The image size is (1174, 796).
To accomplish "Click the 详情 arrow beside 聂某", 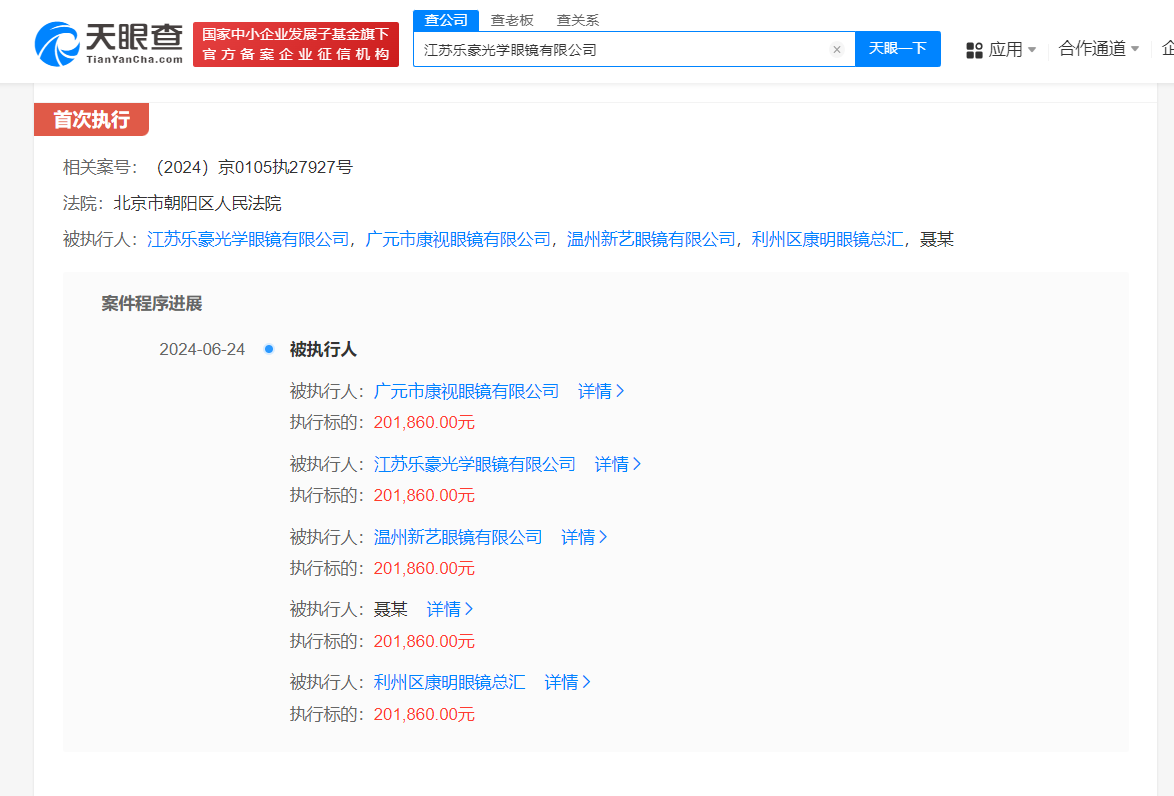I will click(x=450, y=609).
